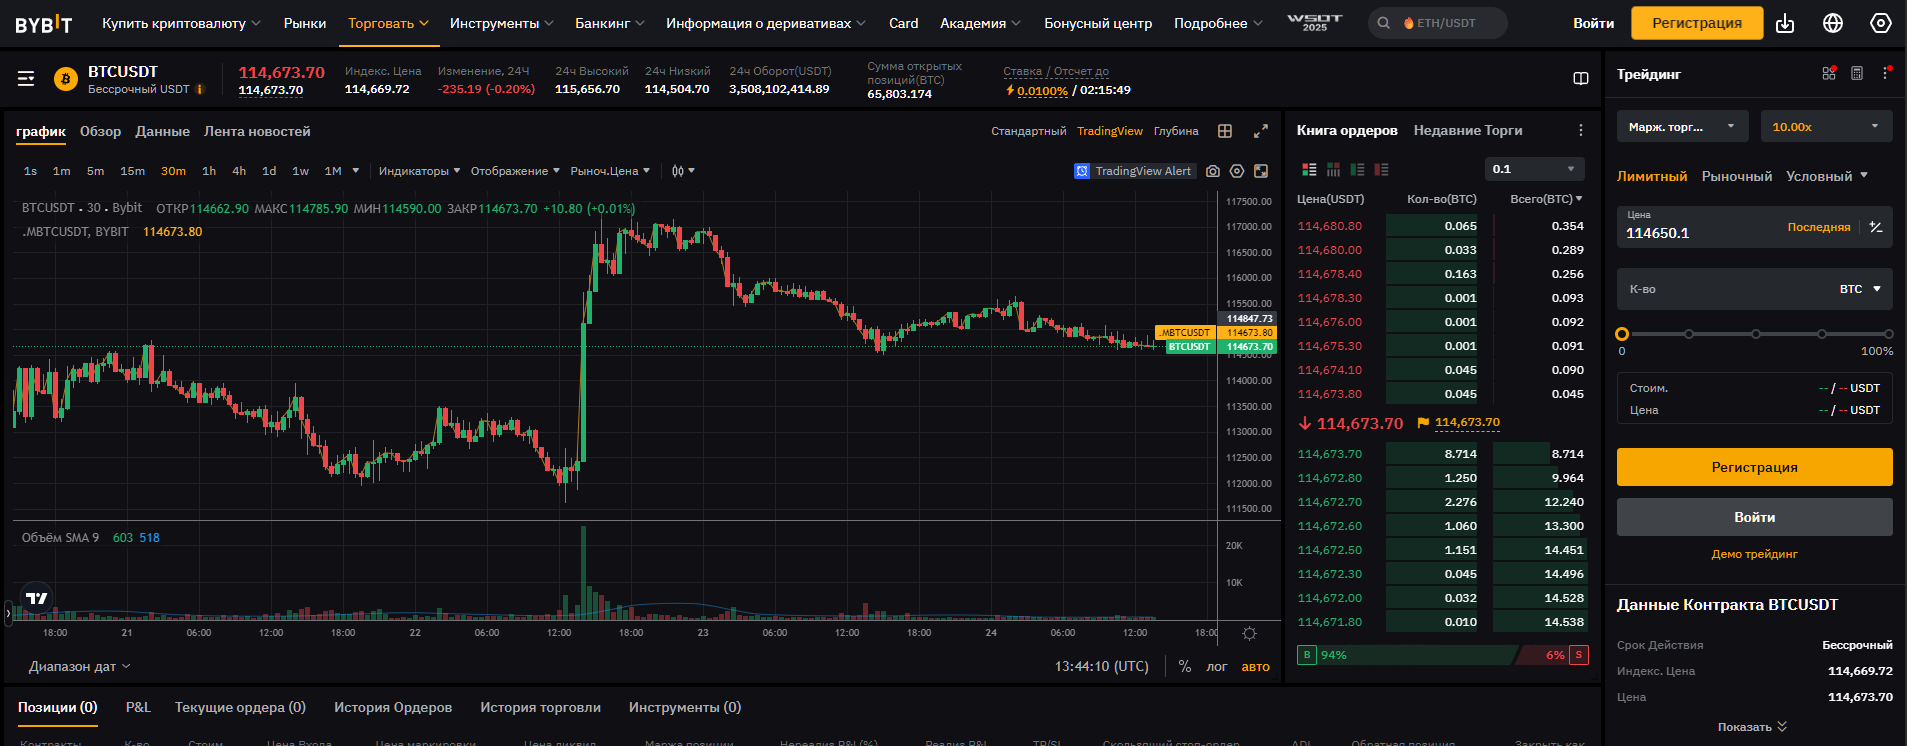The image size is (1907, 746).
Task: Open the chart grid layout icon
Action: tap(1225, 131)
